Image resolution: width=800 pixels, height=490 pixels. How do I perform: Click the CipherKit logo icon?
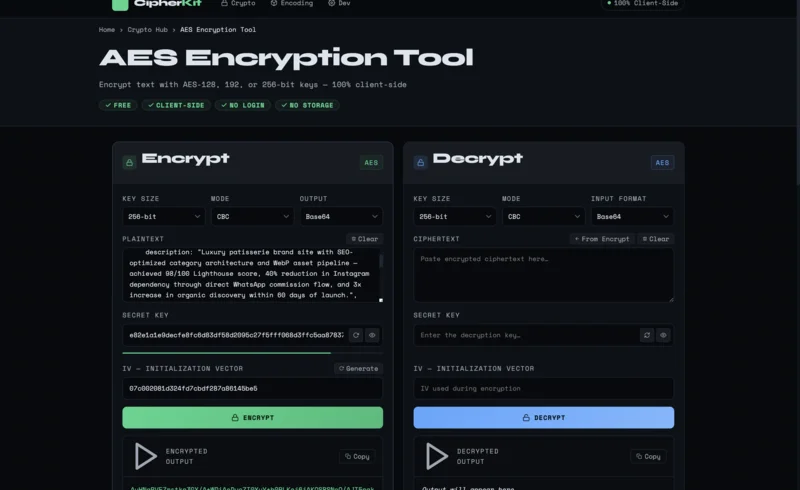[x=120, y=4]
